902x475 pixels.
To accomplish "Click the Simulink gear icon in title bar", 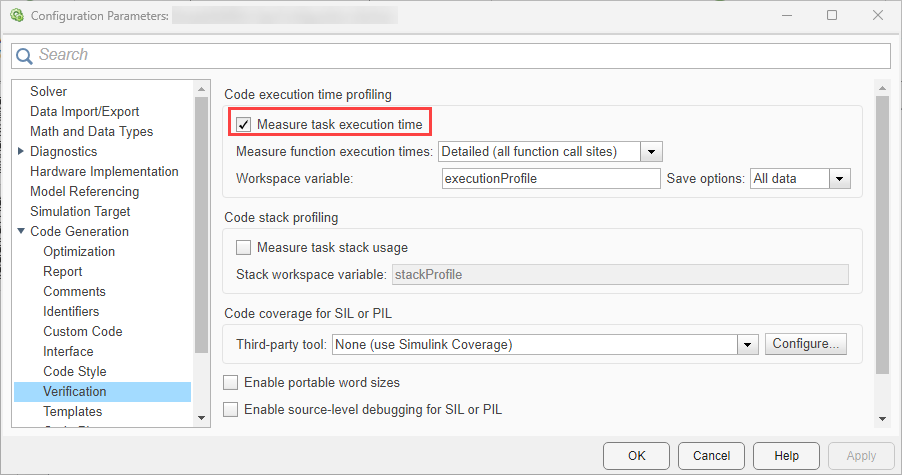I will coord(16,15).
